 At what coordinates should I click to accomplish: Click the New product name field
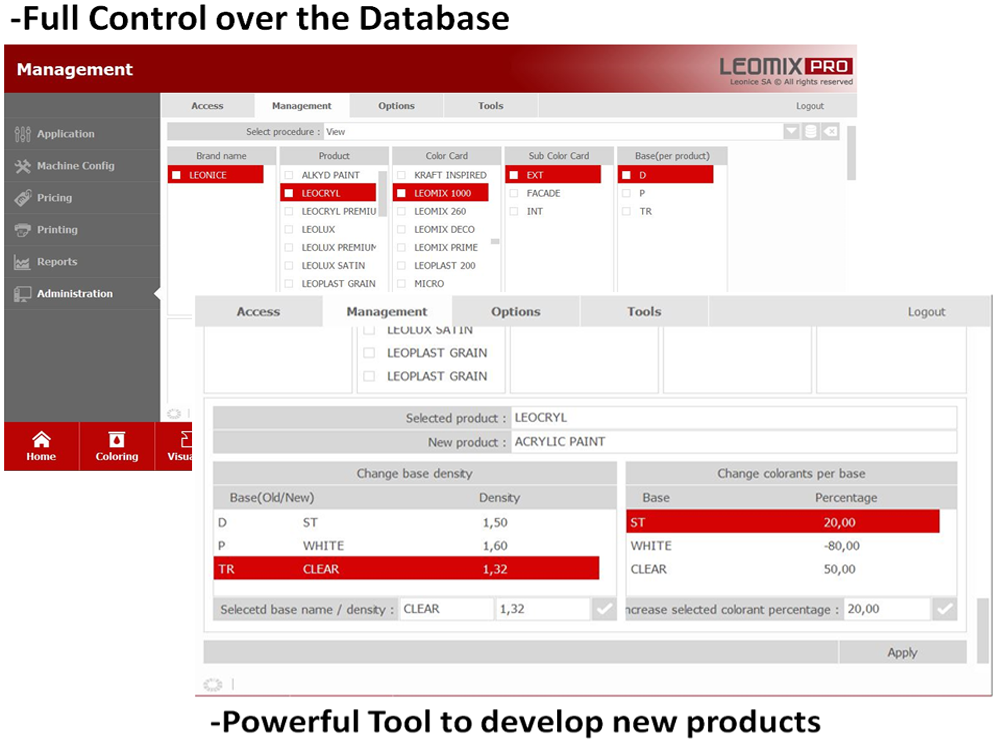coord(733,441)
